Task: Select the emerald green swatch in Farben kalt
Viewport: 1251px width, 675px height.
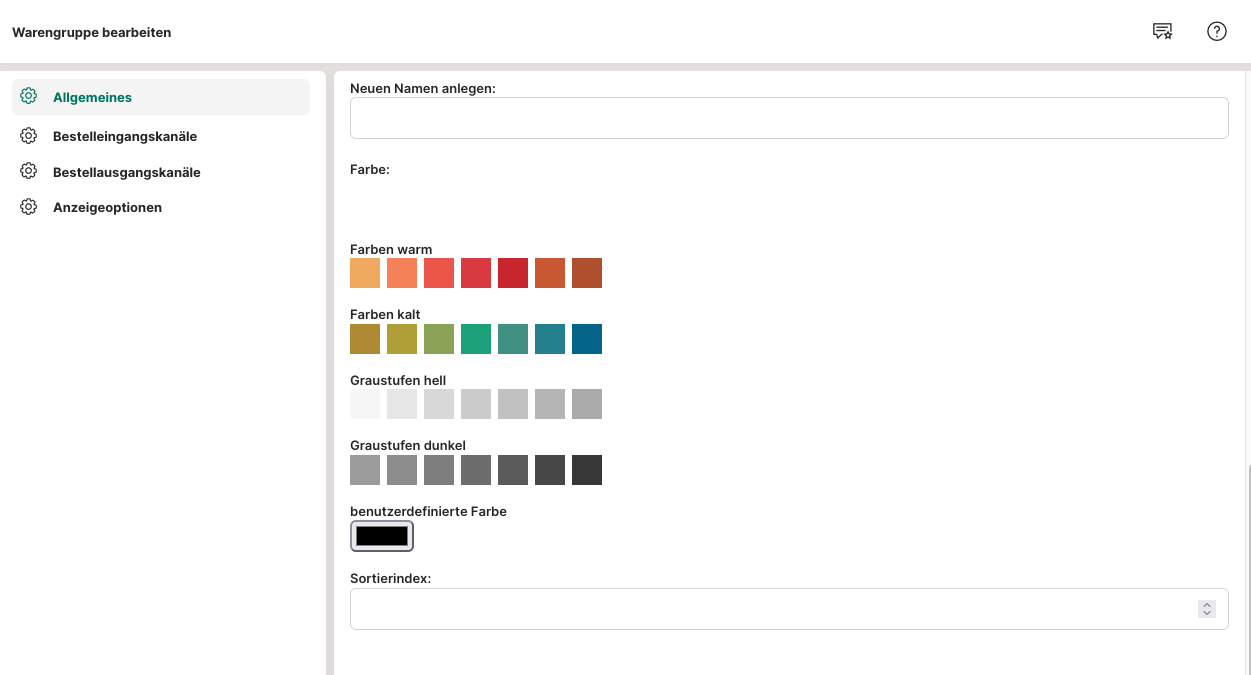Action: coord(476,339)
